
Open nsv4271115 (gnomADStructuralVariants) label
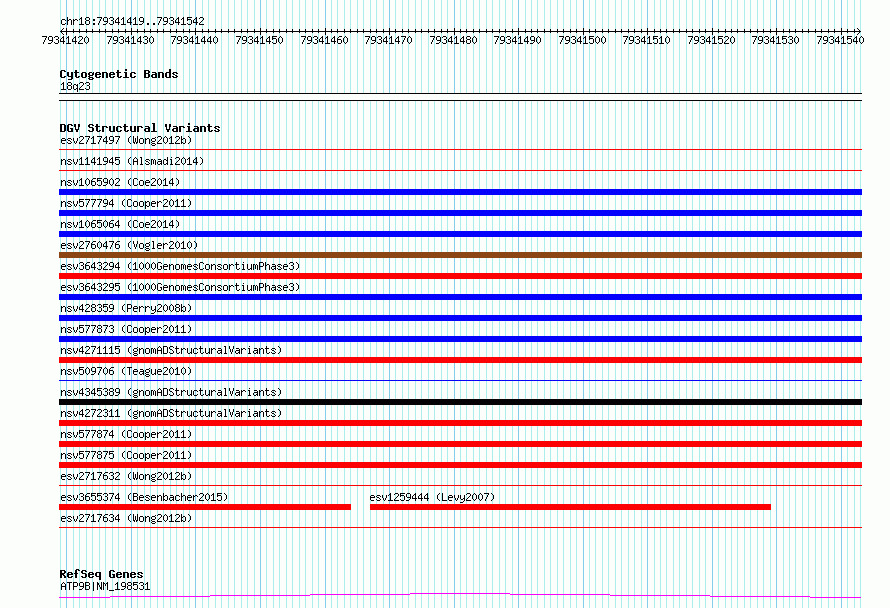[171, 350]
